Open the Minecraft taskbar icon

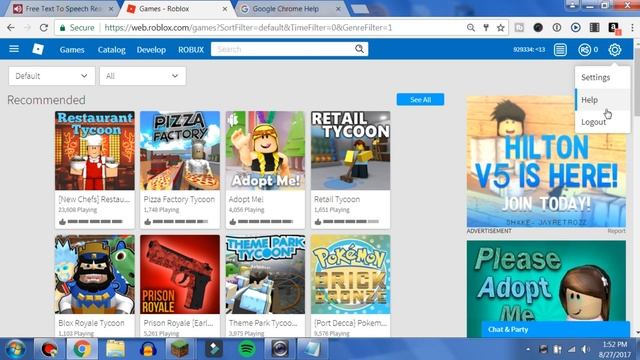(180, 349)
